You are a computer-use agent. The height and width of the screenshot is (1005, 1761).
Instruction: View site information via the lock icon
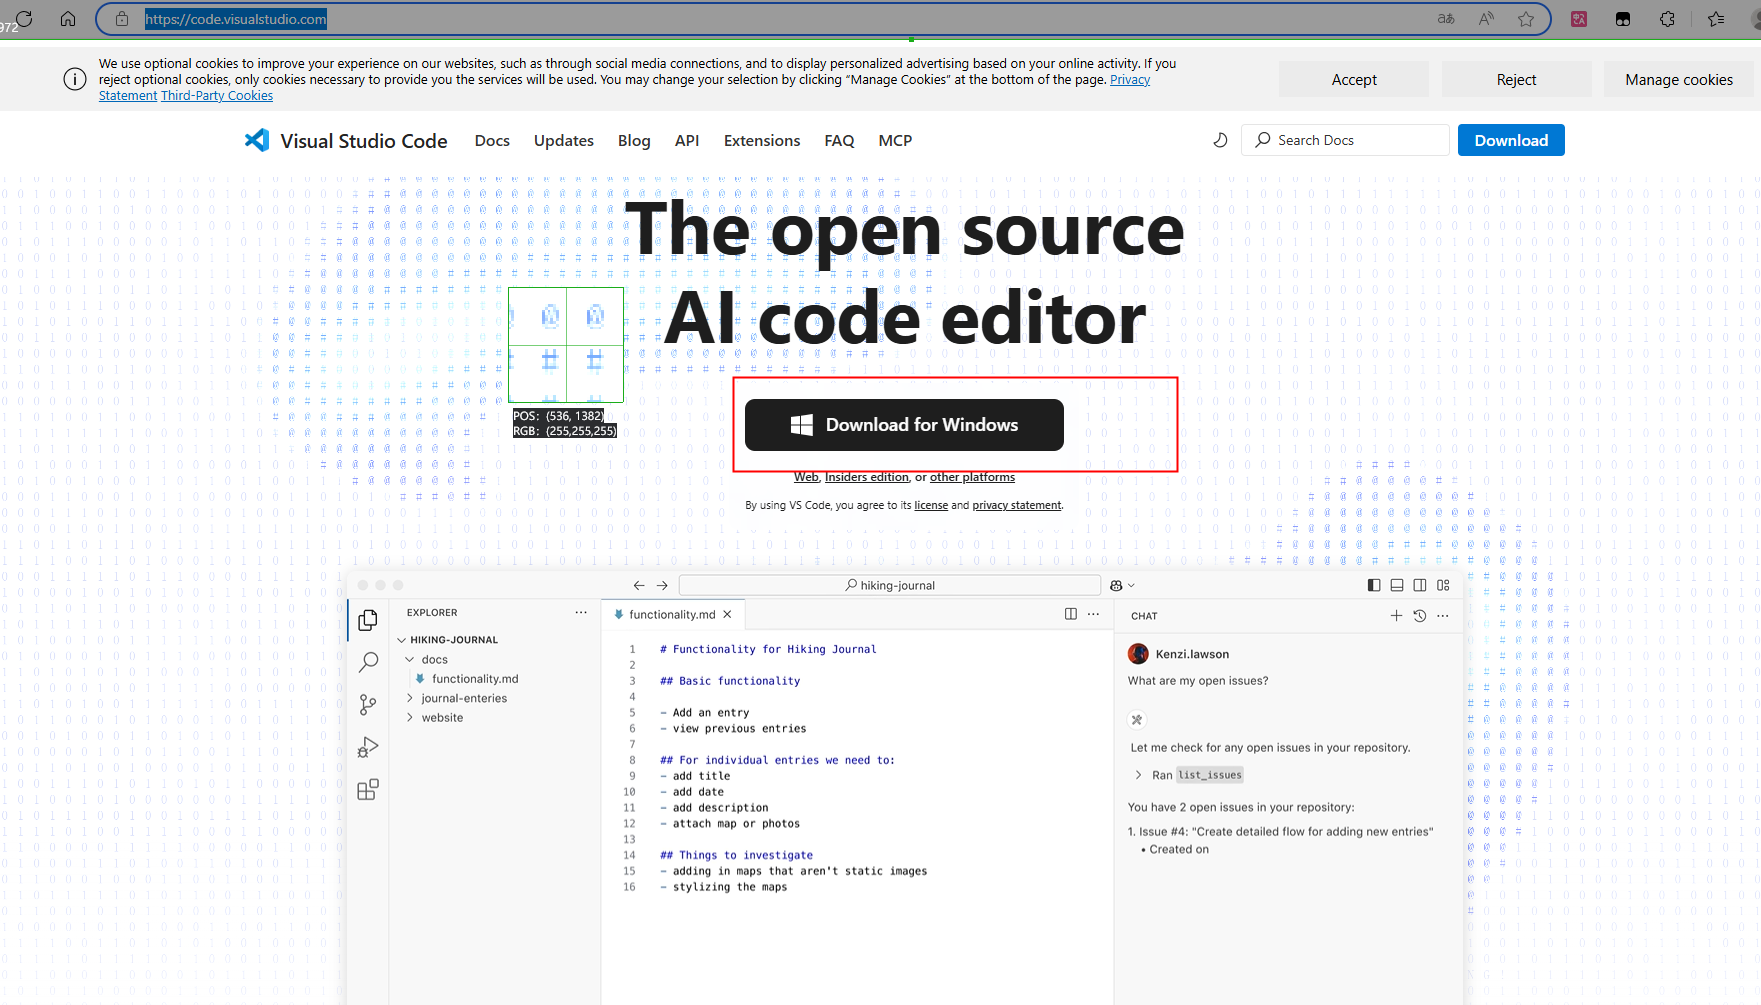pyautogui.click(x=122, y=19)
